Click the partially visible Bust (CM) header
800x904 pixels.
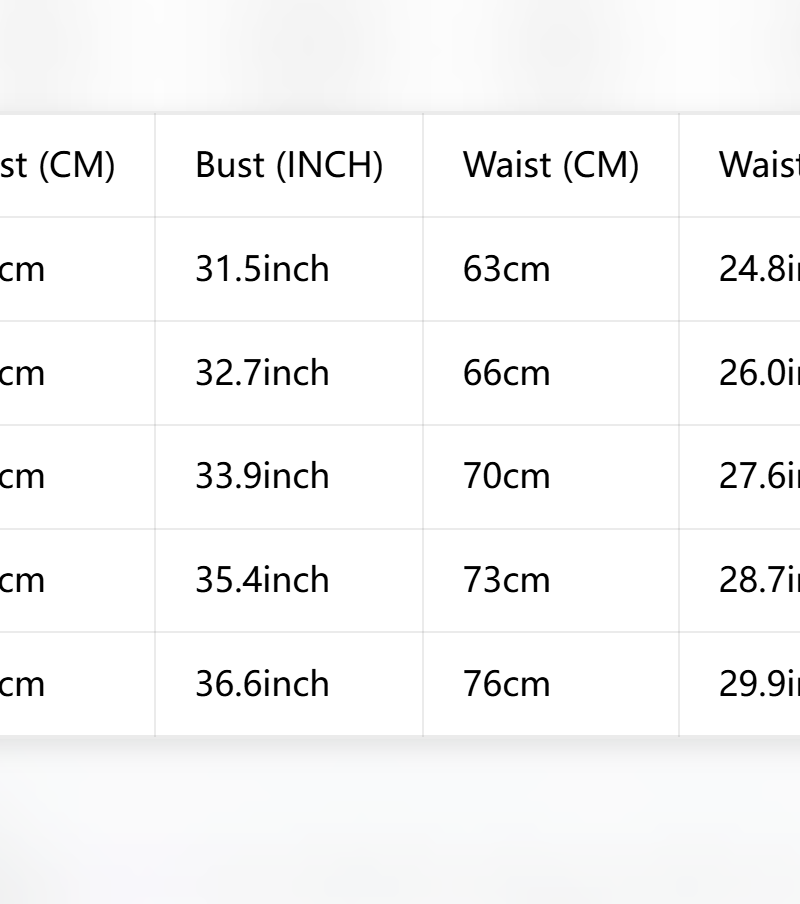coord(77,165)
